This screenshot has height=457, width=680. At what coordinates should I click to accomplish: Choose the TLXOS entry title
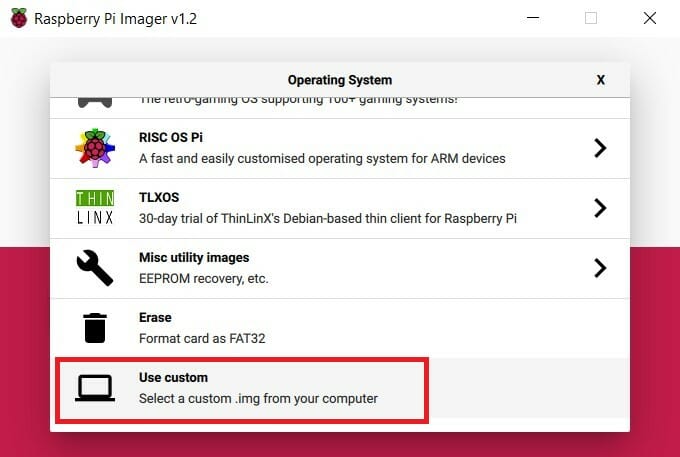159,197
